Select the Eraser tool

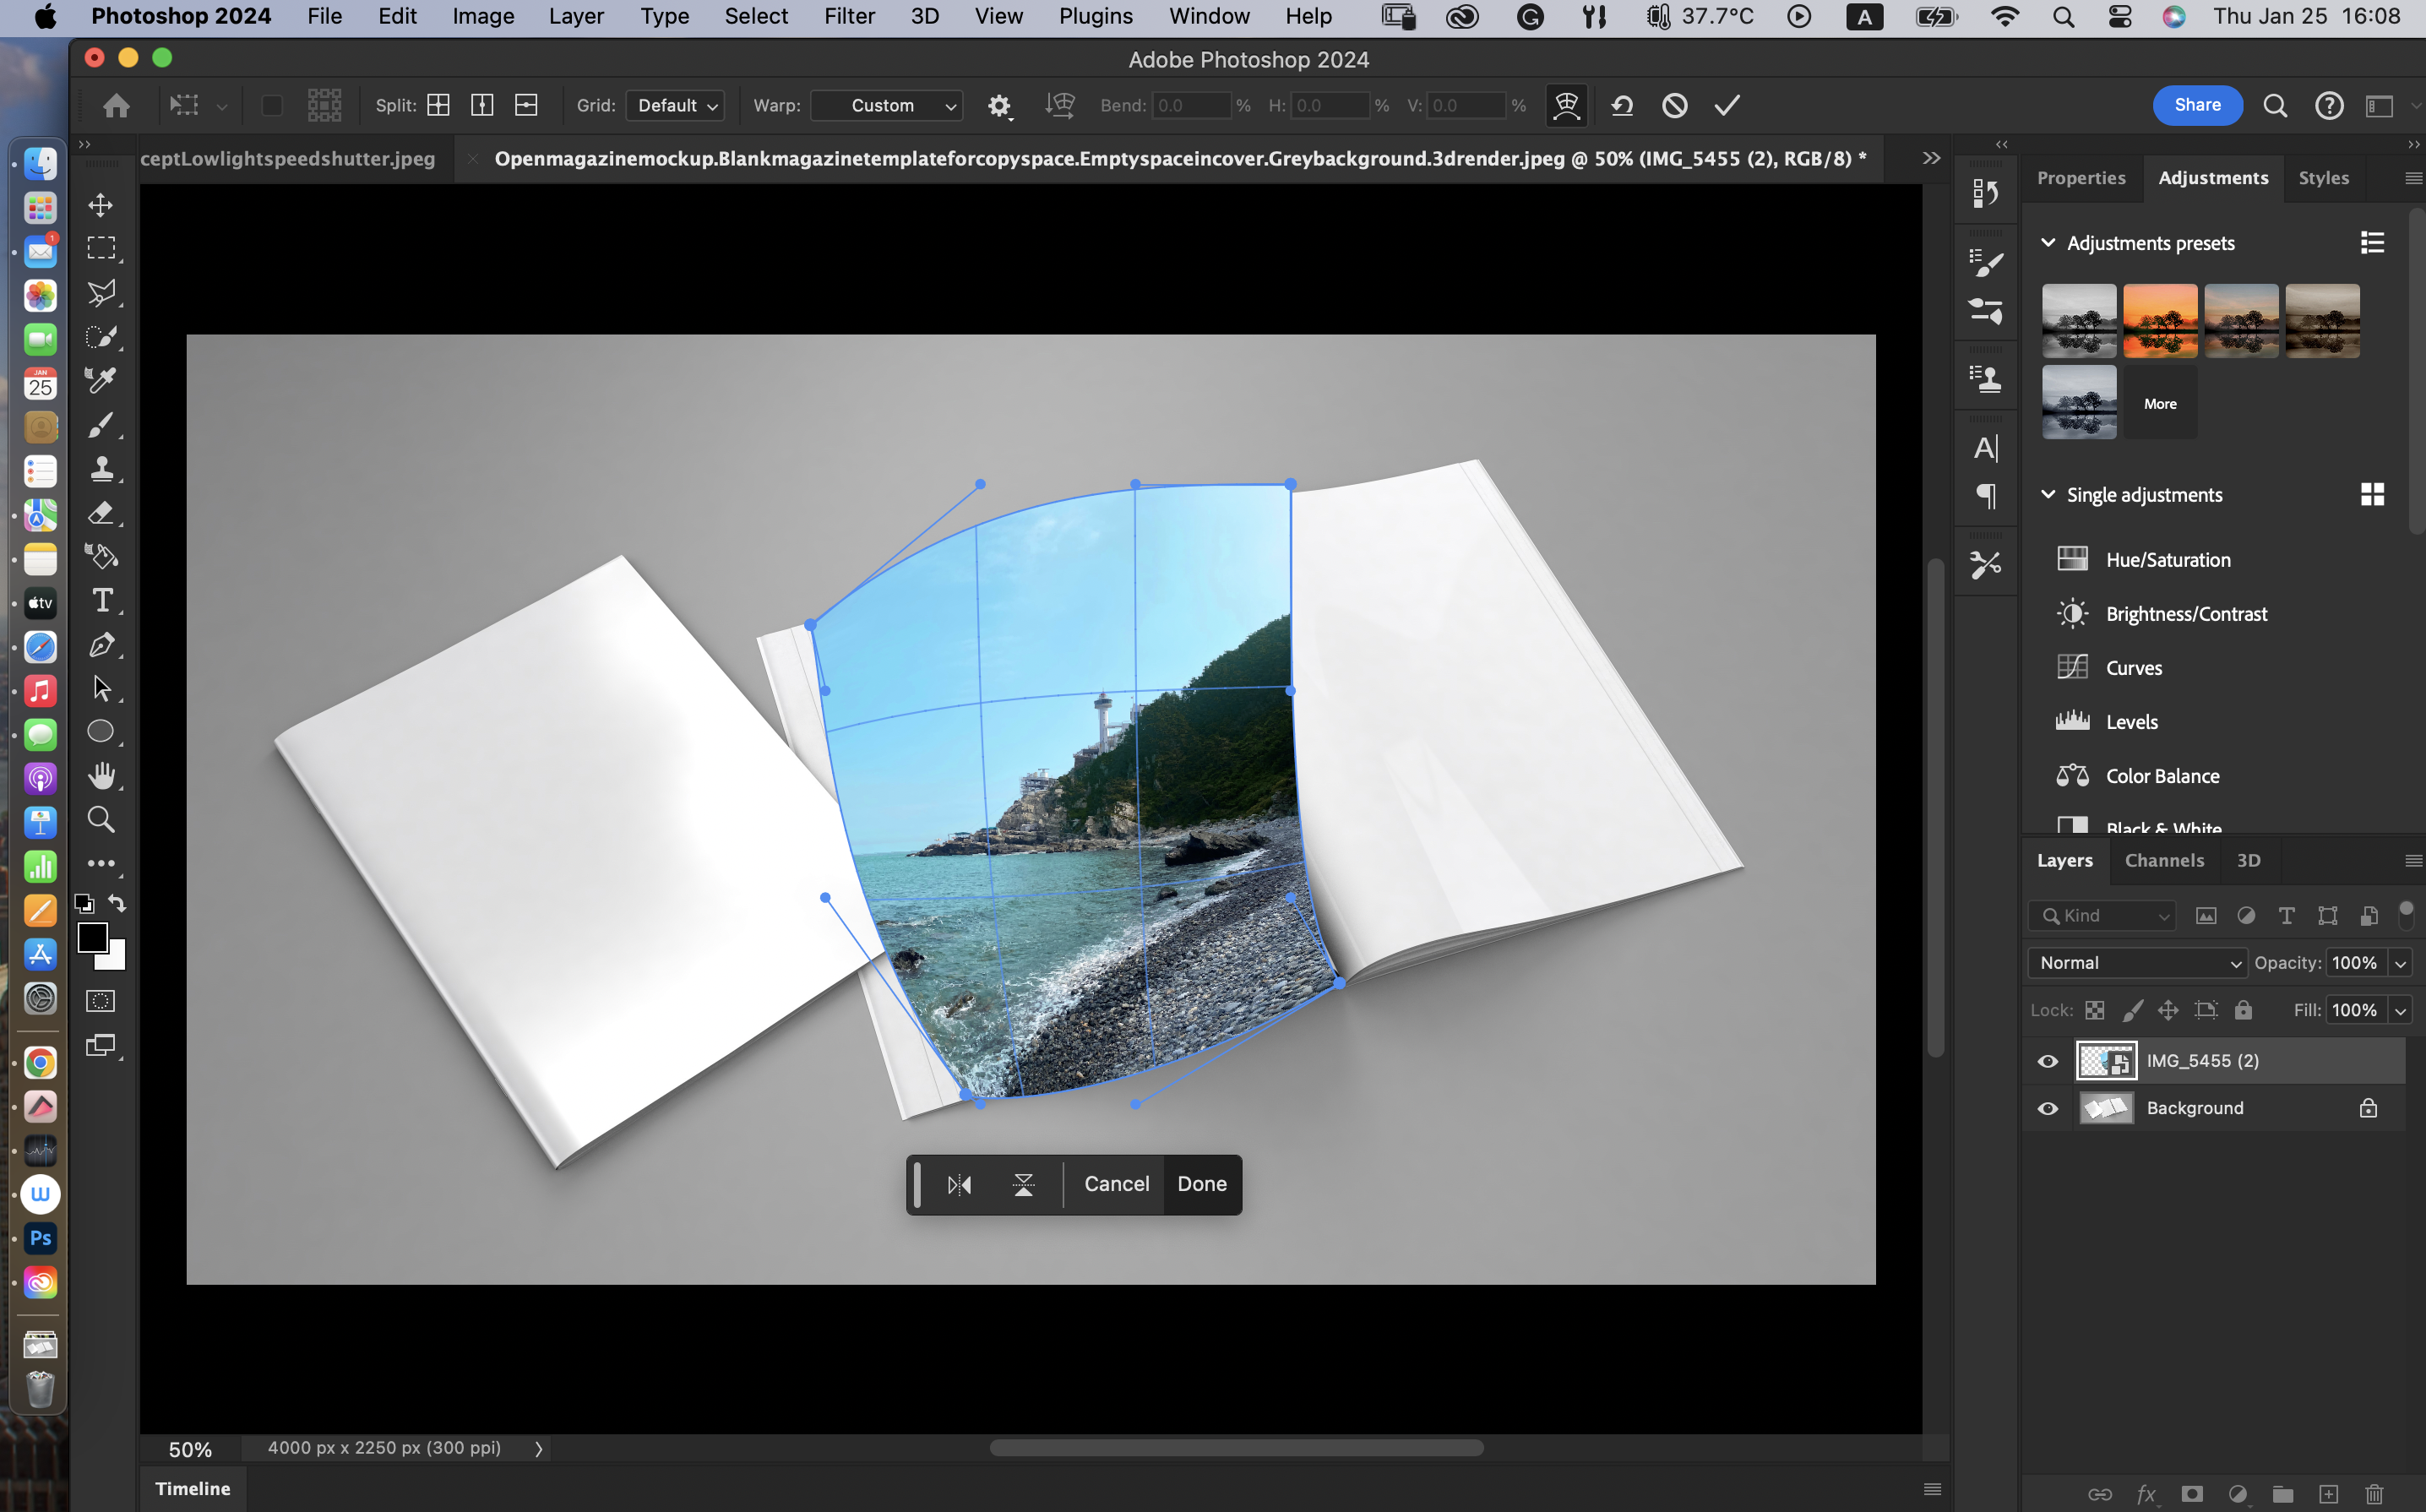click(x=101, y=512)
